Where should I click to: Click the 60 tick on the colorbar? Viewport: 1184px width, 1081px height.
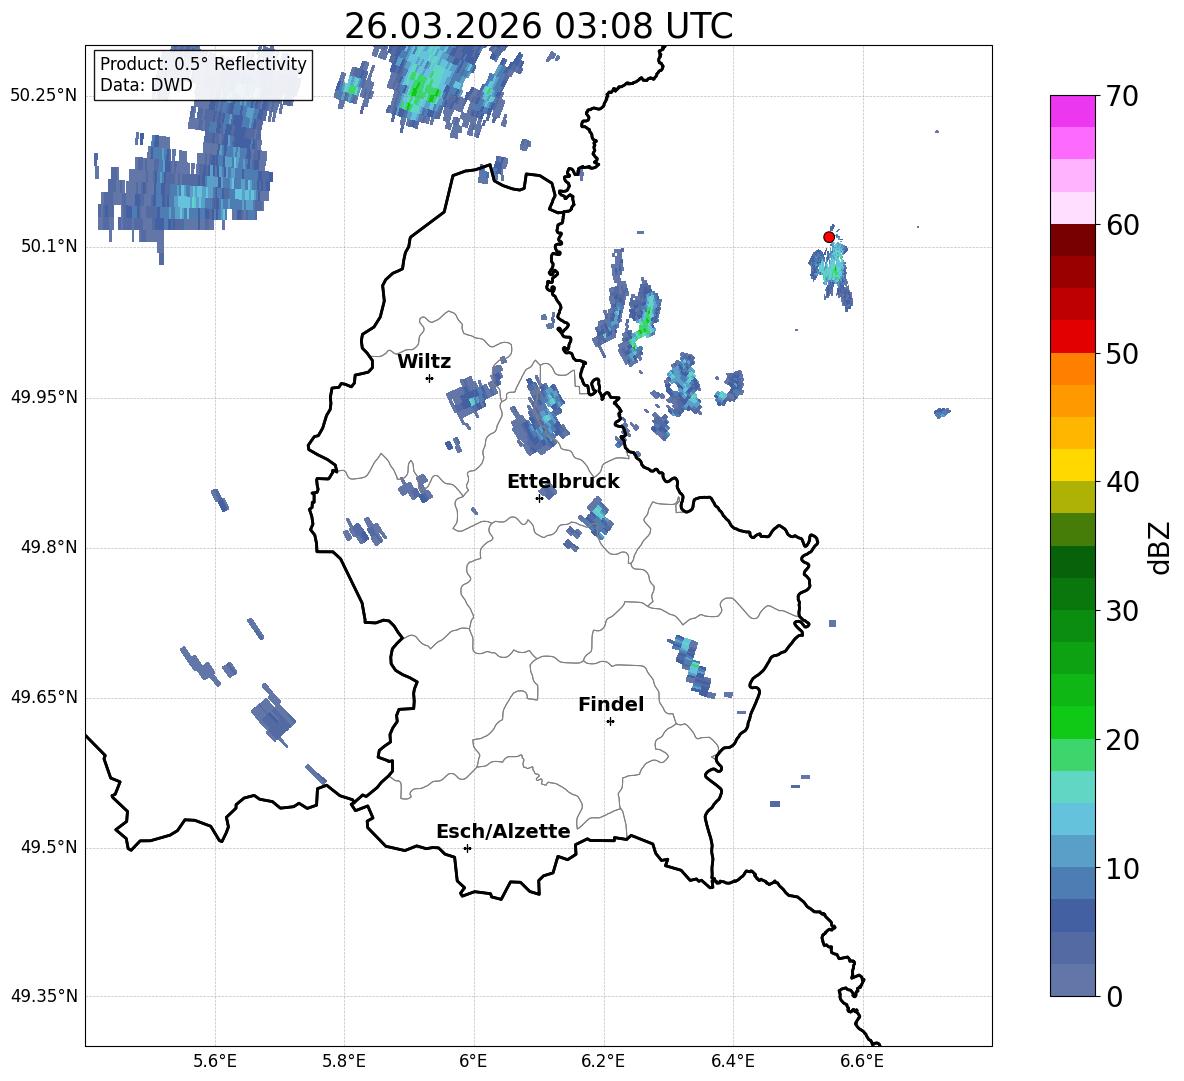(x=1122, y=225)
